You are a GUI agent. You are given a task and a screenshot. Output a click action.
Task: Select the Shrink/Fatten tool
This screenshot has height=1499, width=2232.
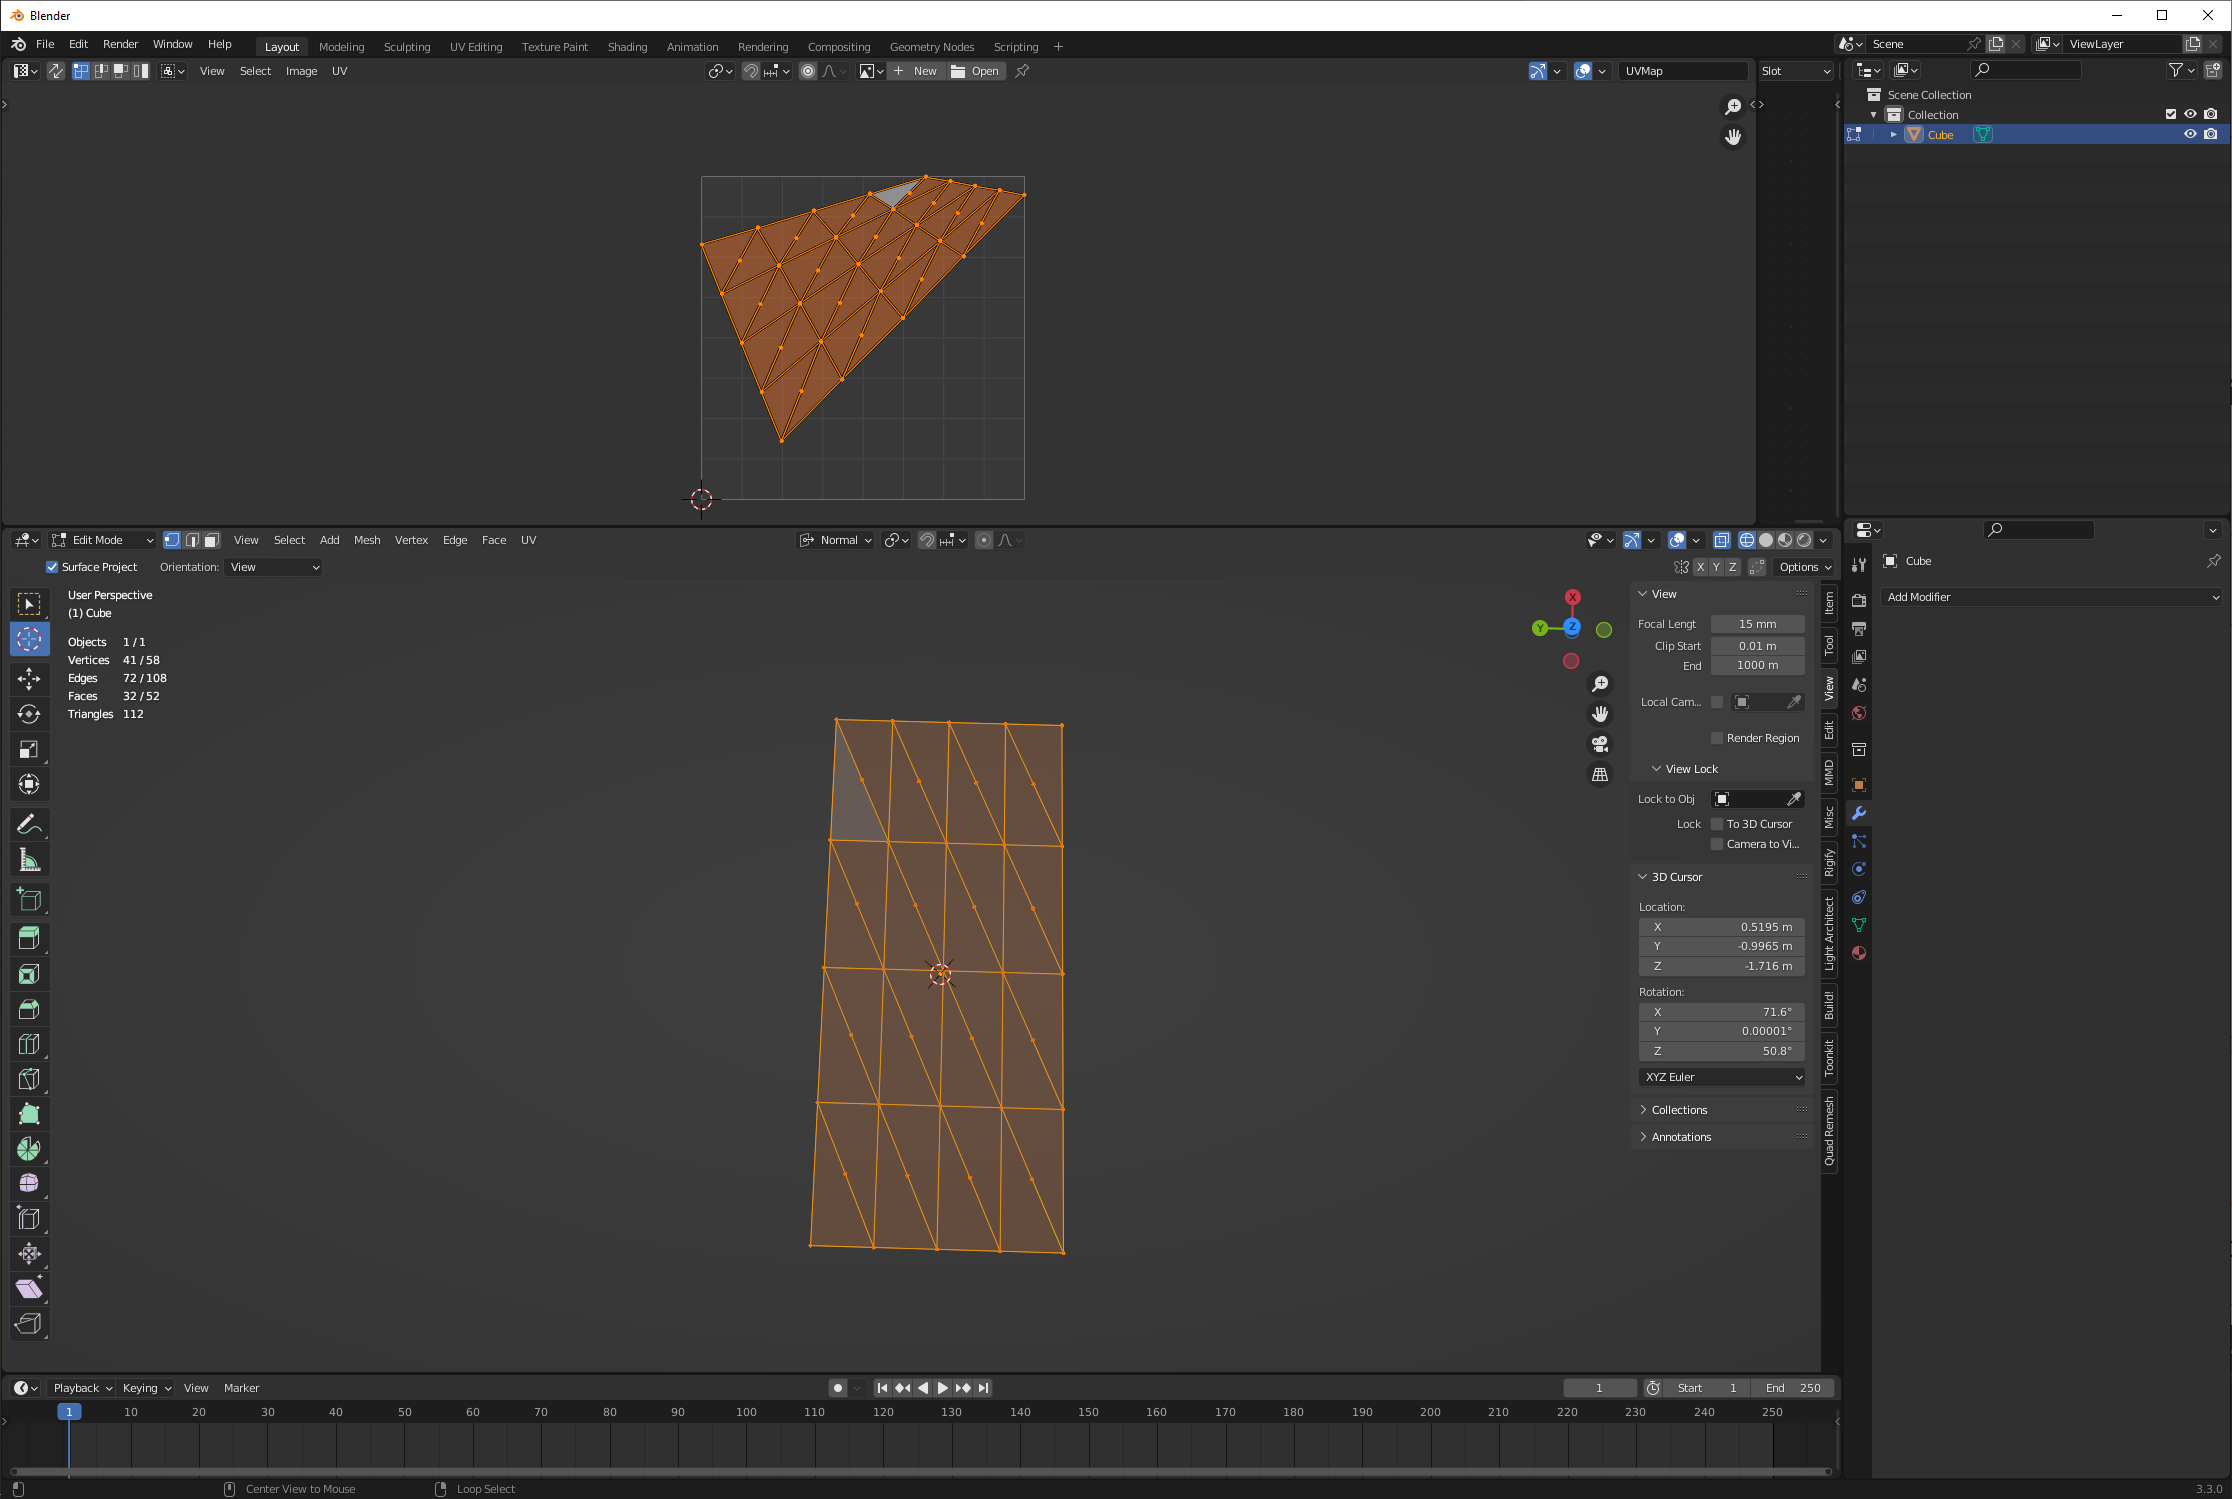click(29, 1254)
